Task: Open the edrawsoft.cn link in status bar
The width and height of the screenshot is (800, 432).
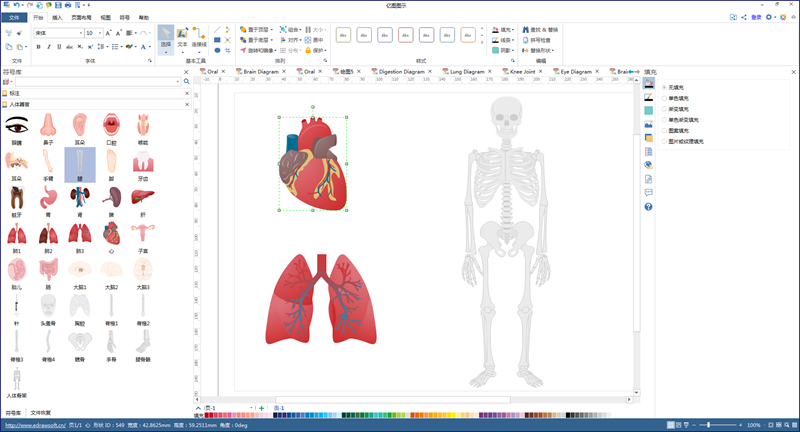Action: coord(35,425)
